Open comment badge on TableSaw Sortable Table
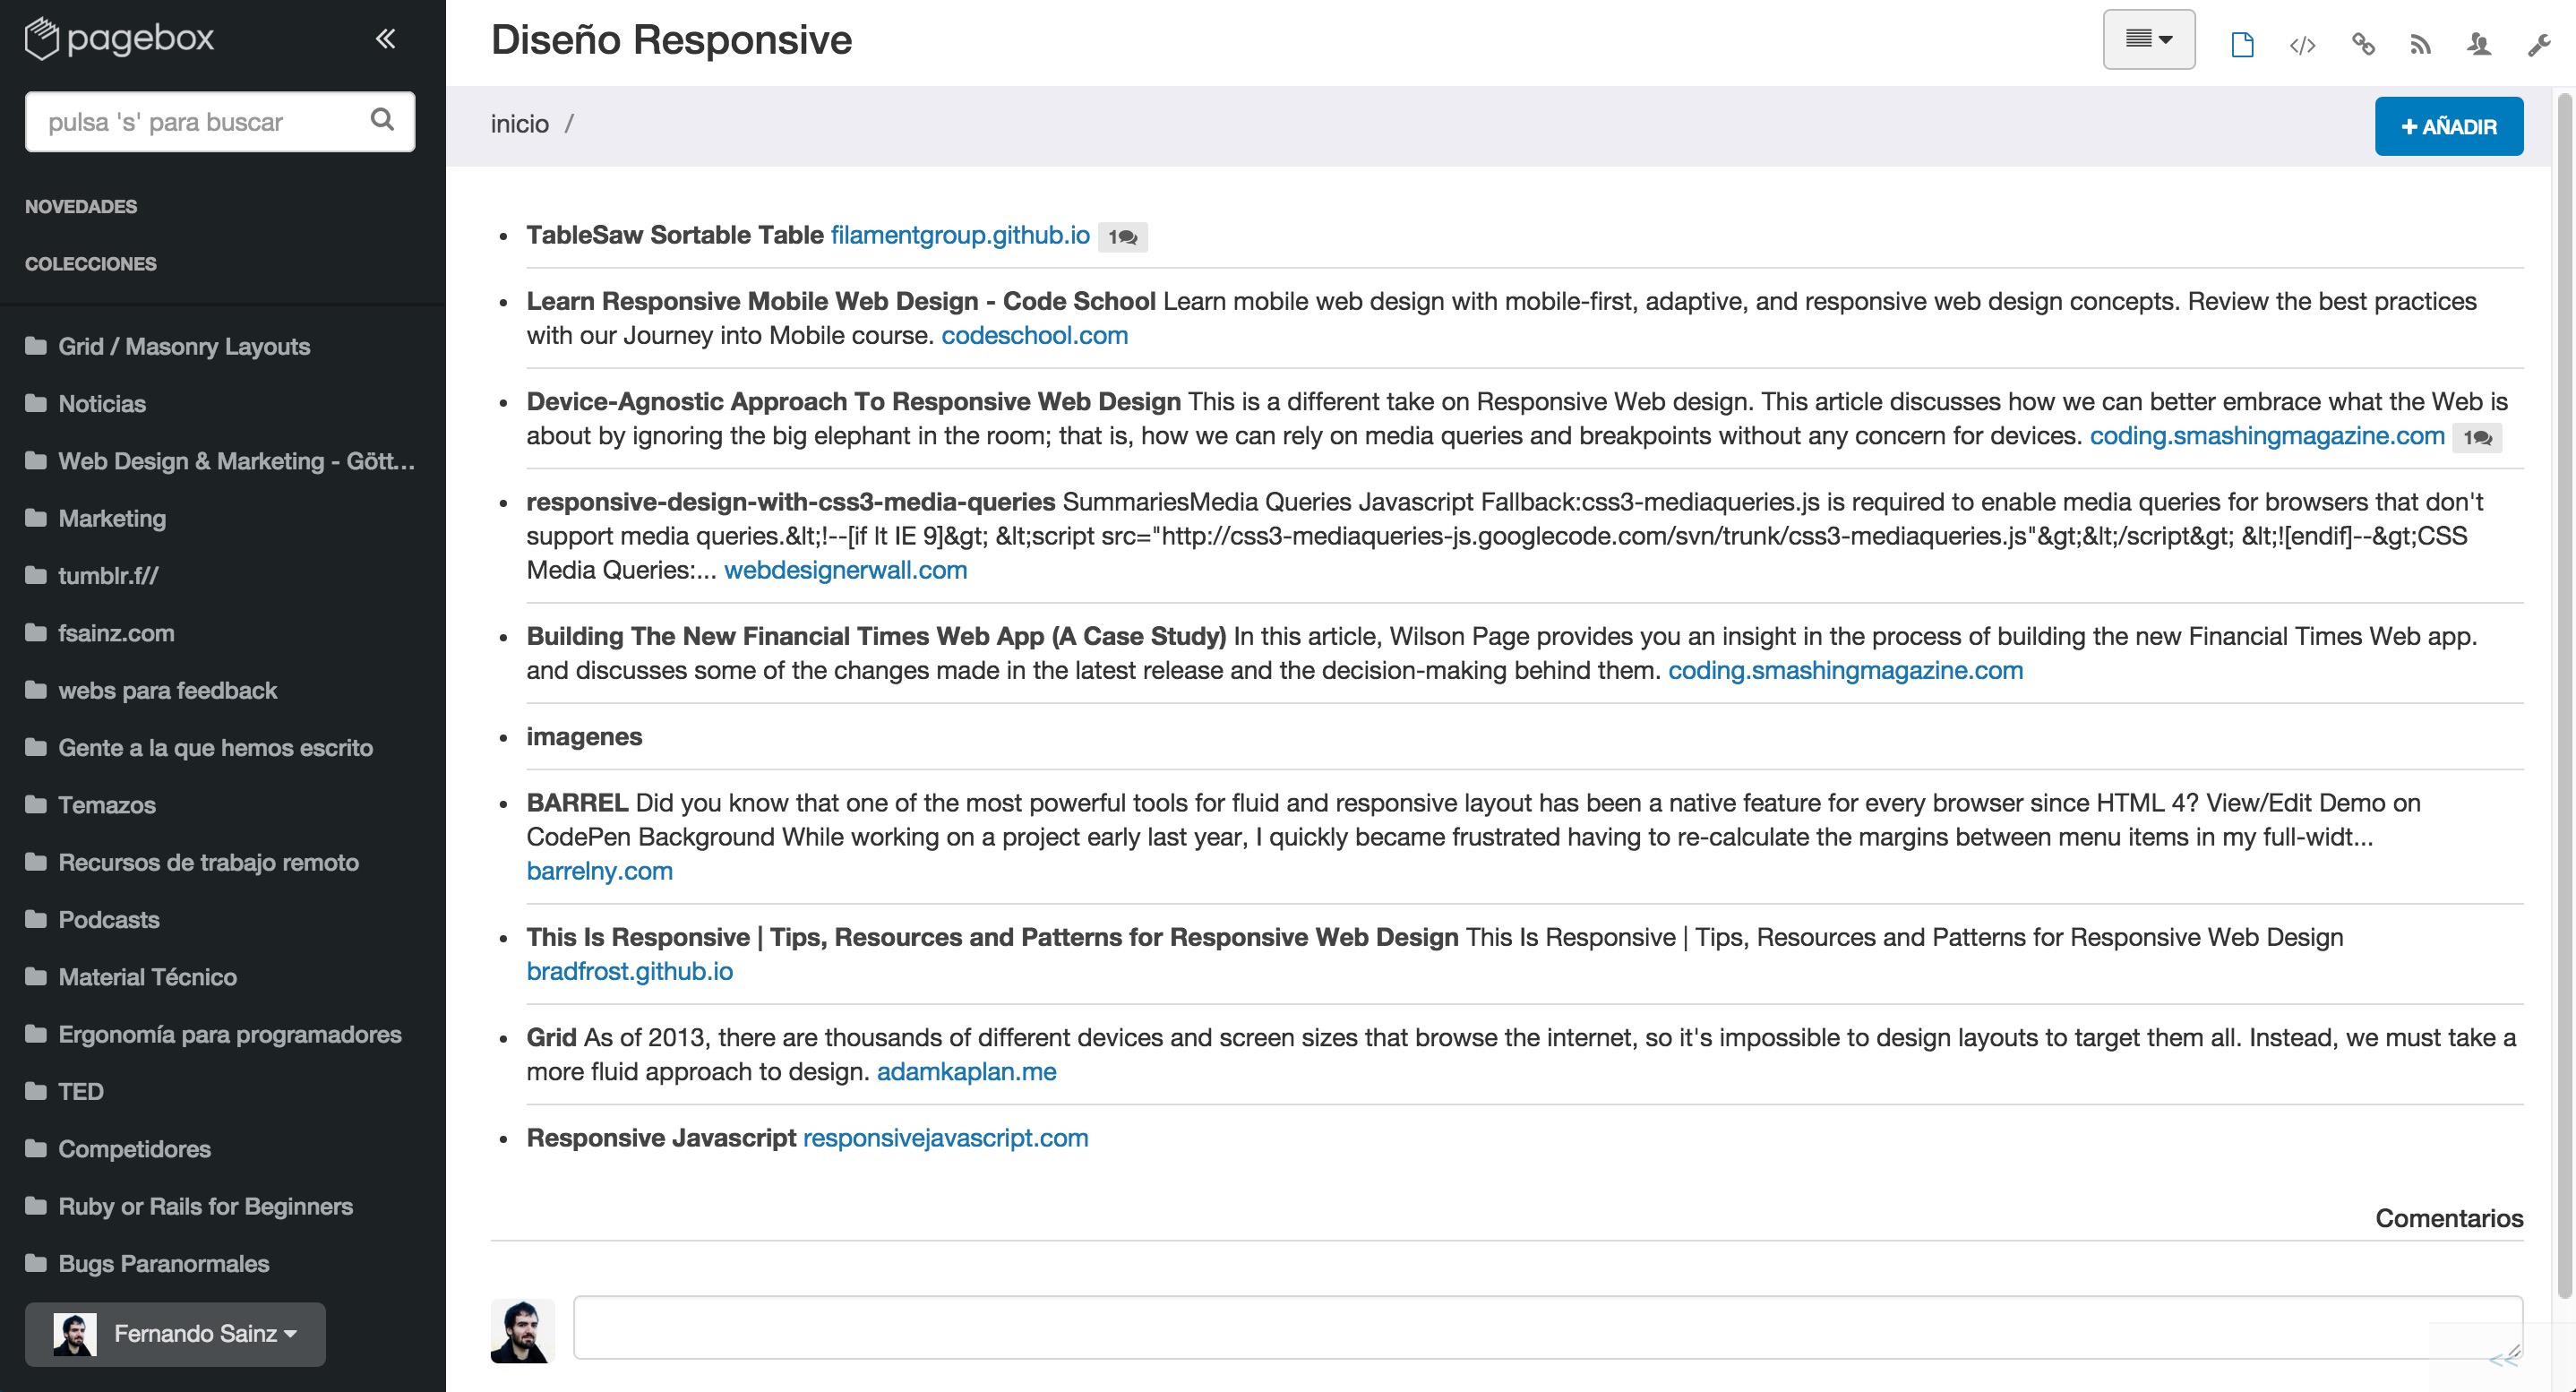Screen dimensions: 2576x1392 [x=1122, y=237]
